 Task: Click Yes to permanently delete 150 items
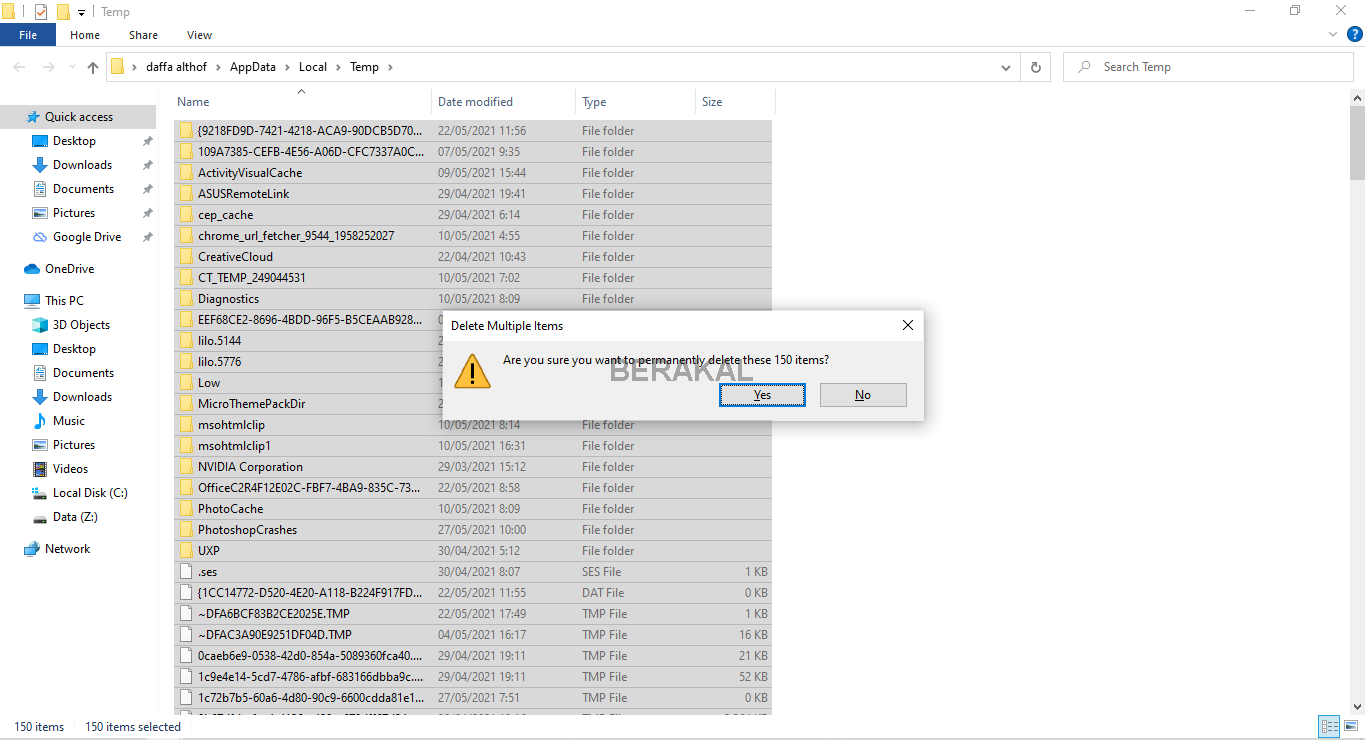point(762,395)
